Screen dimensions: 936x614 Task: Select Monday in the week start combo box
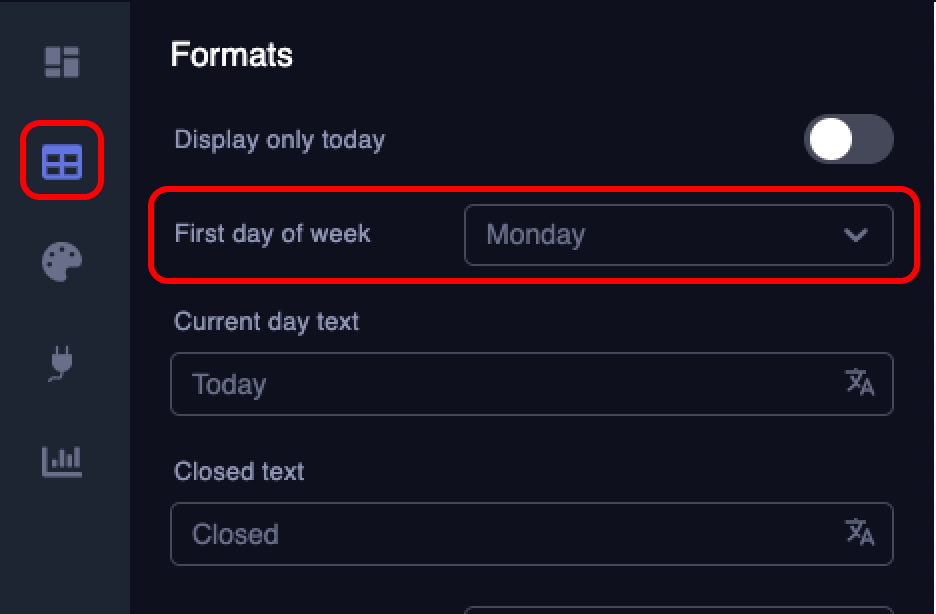pos(680,235)
